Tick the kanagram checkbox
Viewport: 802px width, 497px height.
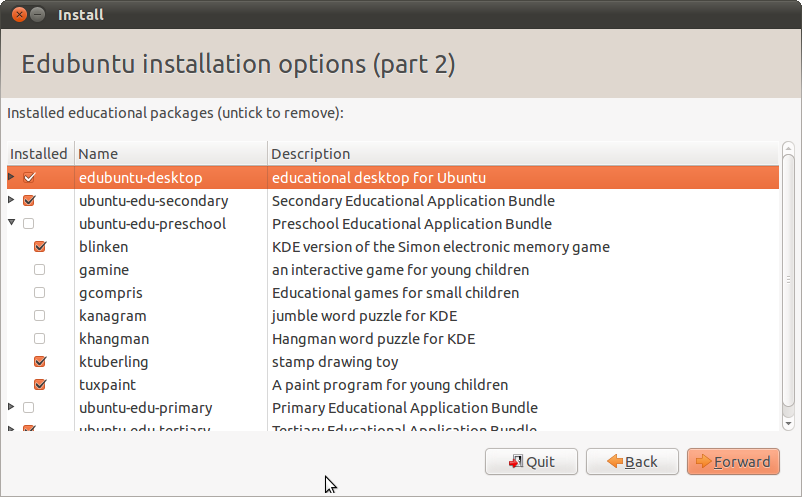[x=39, y=315]
